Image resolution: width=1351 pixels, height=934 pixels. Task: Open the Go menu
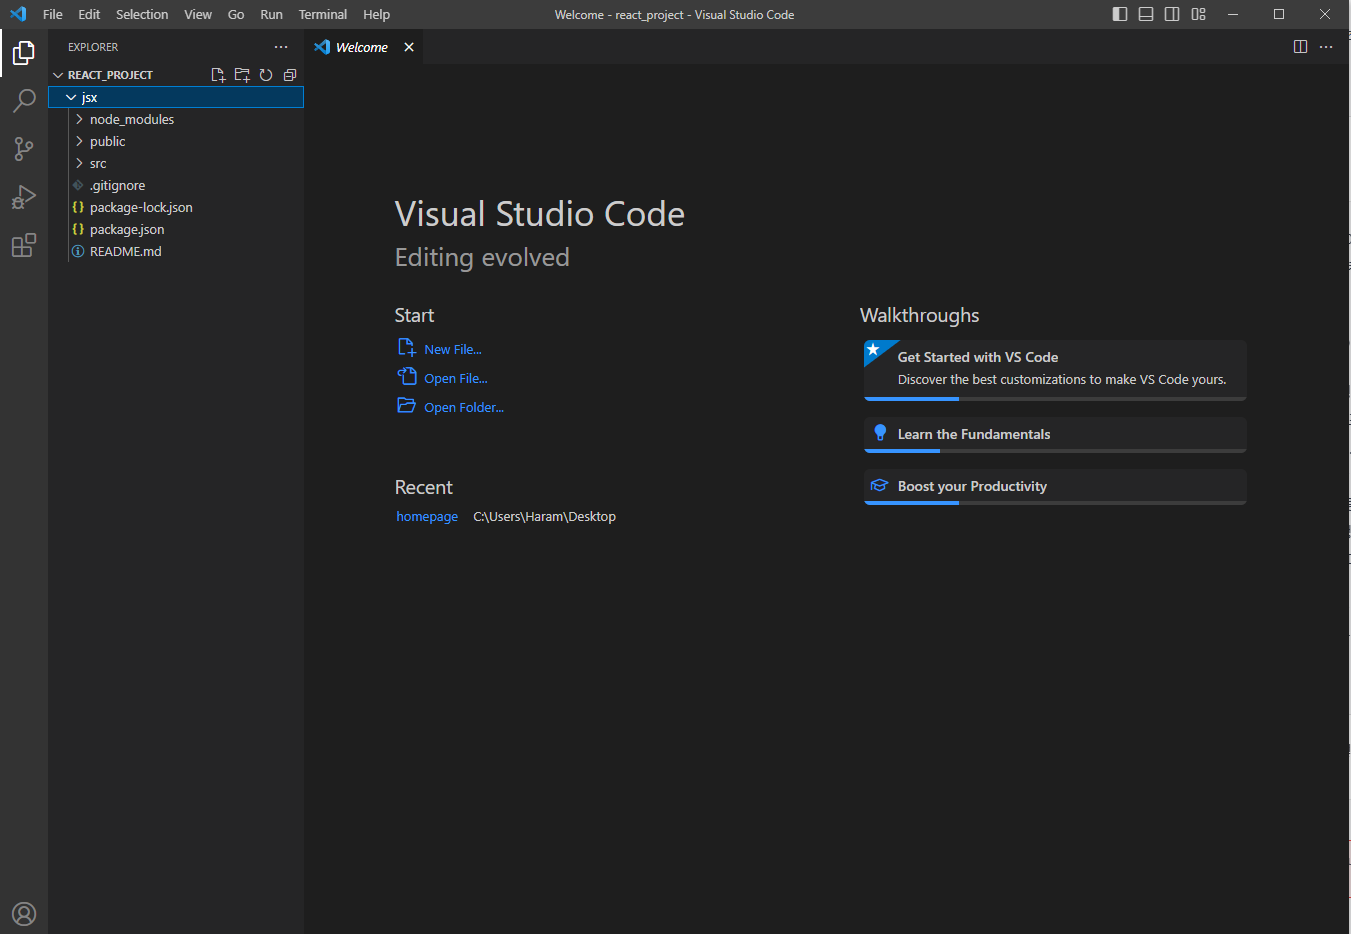236,14
